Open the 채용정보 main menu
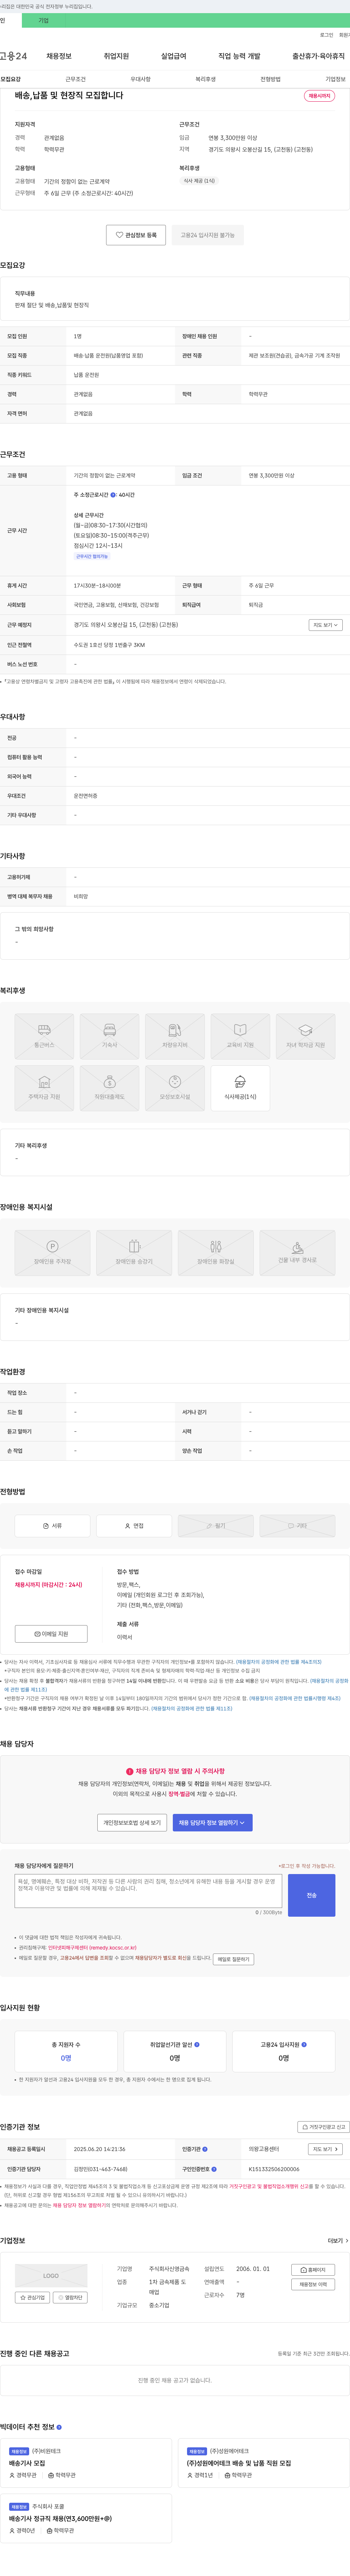 tap(59, 56)
